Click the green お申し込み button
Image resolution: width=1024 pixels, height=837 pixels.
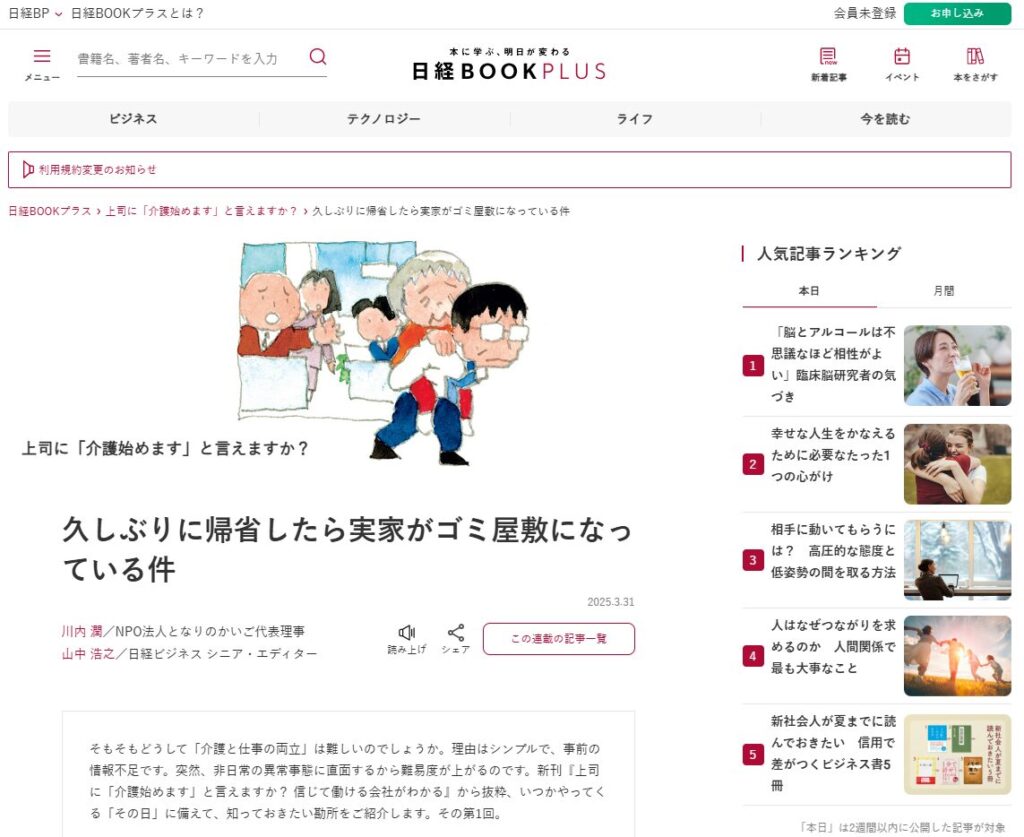957,14
